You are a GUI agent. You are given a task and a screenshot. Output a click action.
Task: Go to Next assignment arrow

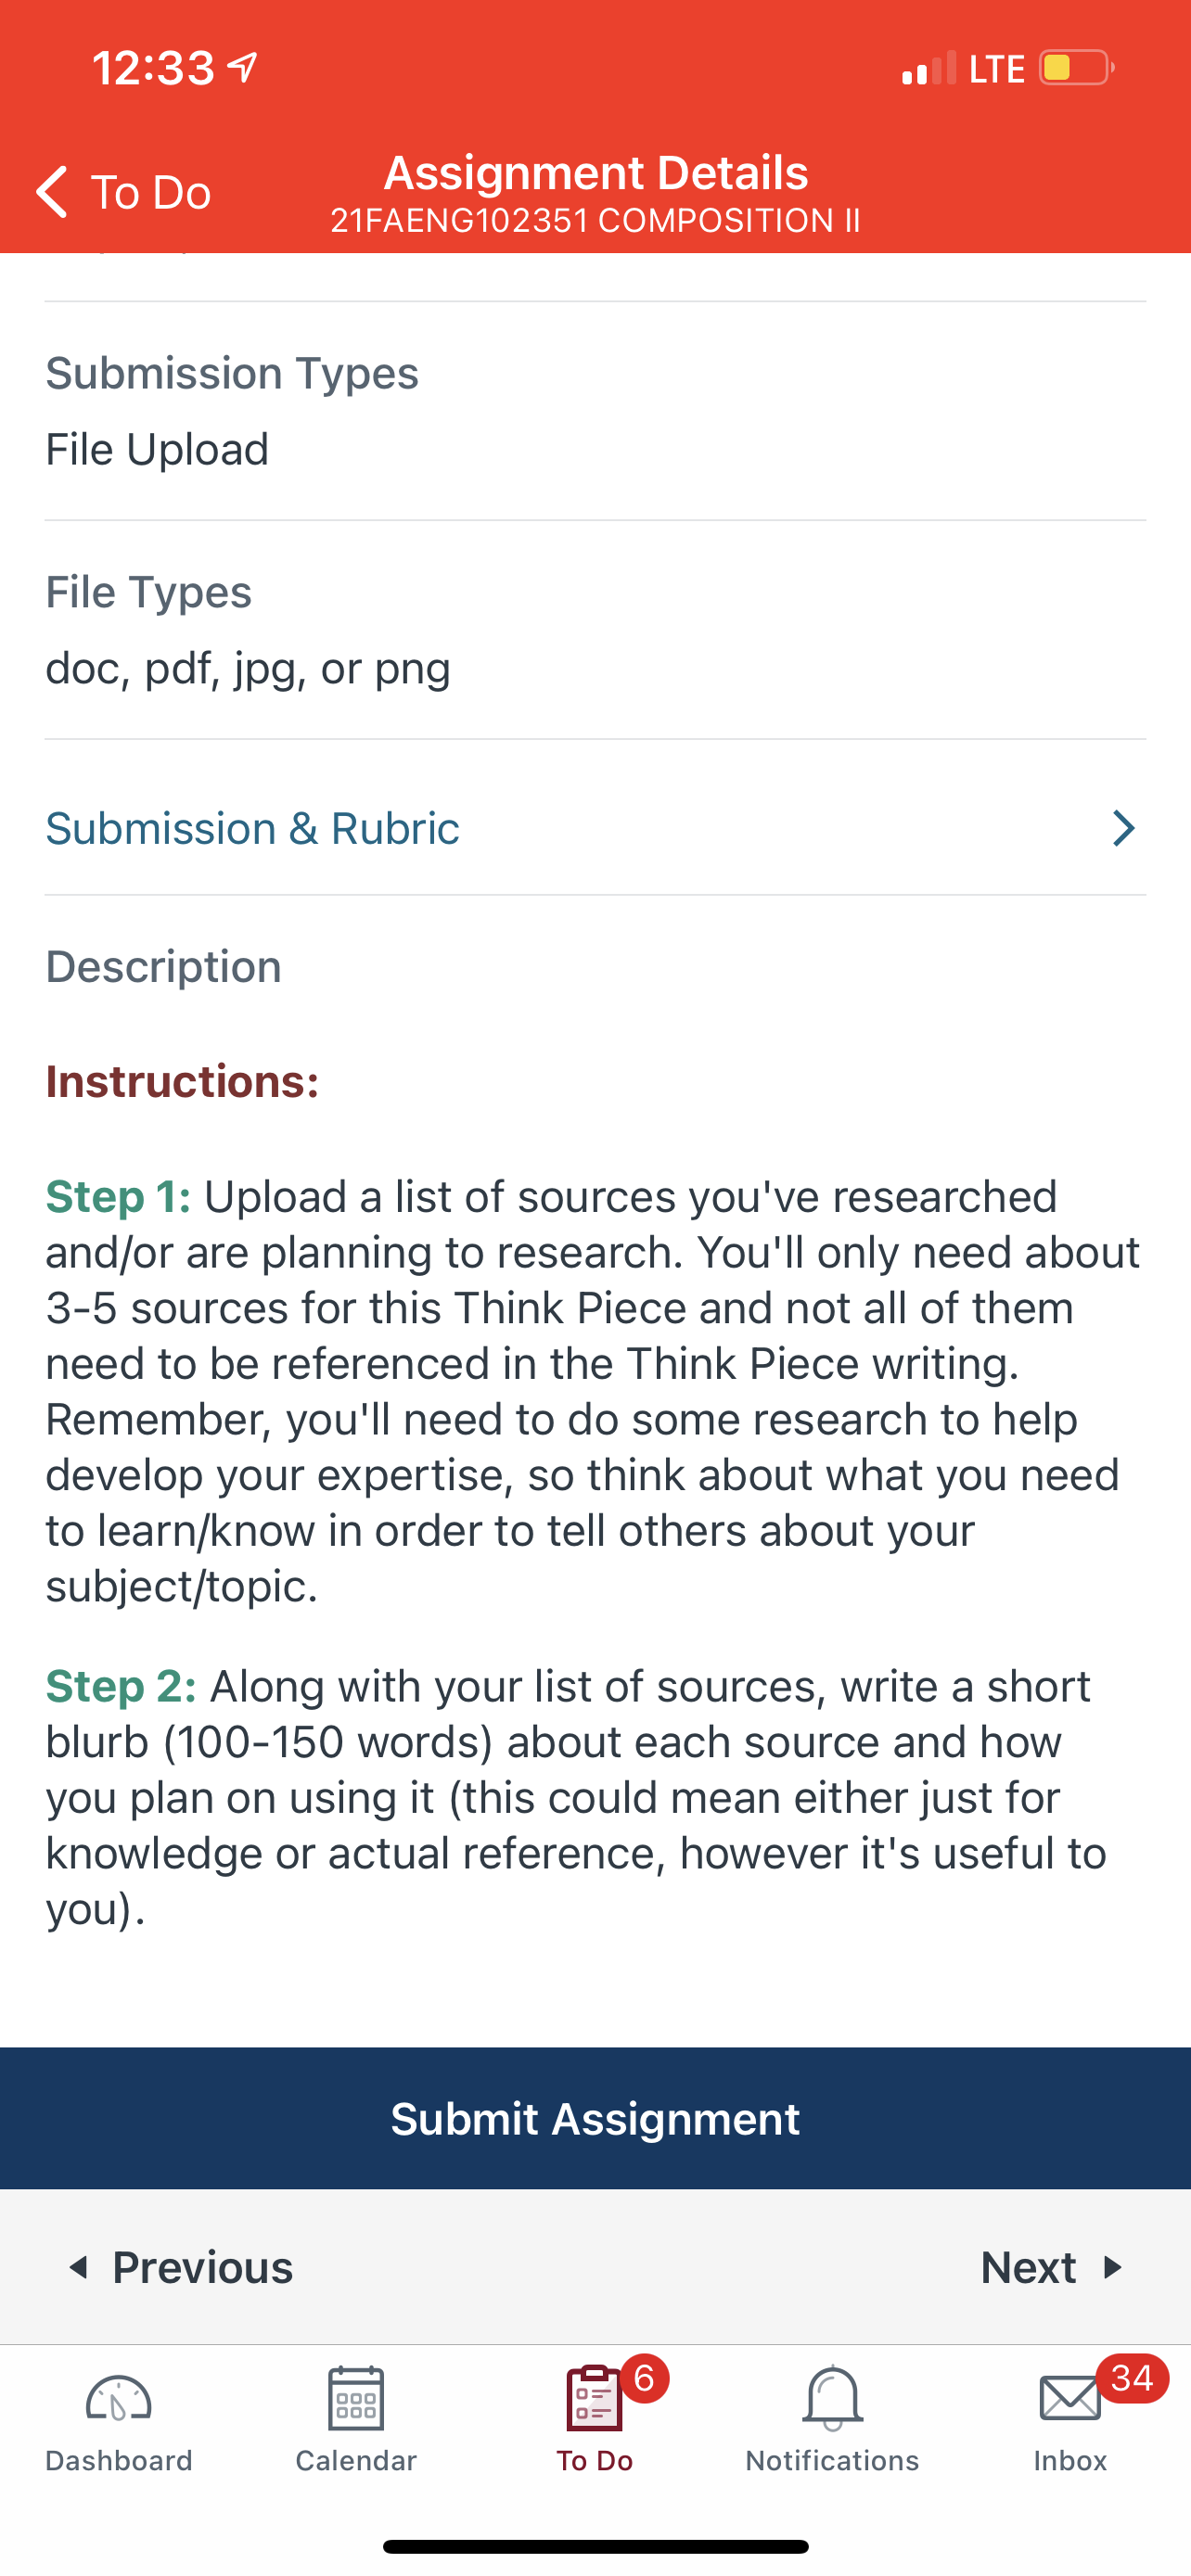coord(1112,2268)
